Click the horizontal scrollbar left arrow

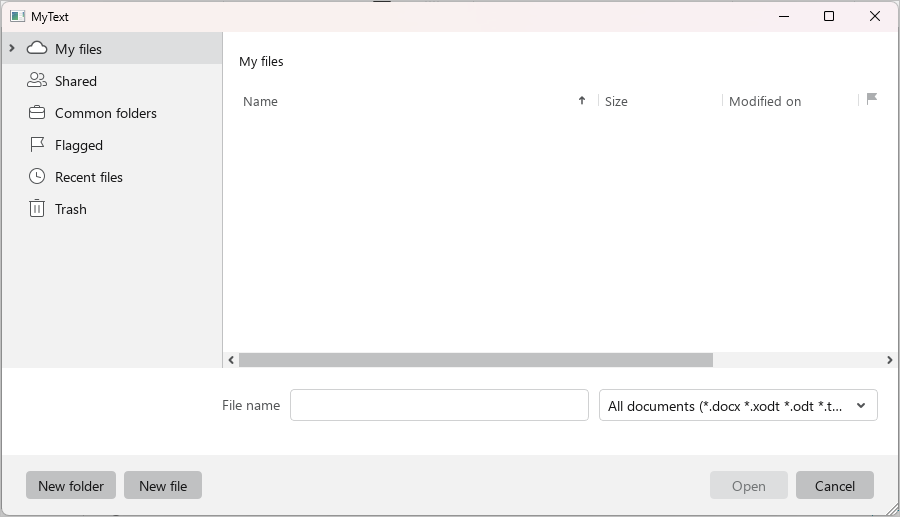click(x=231, y=360)
